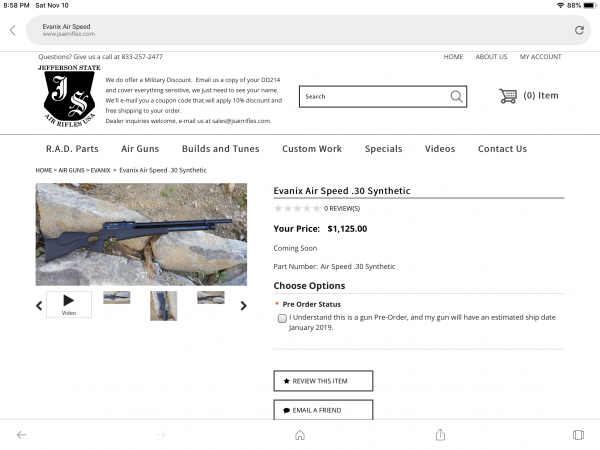Select the last rifle thumbnail before right arrow
Image resolution: width=600 pixels, height=450 pixels.
click(x=211, y=297)
